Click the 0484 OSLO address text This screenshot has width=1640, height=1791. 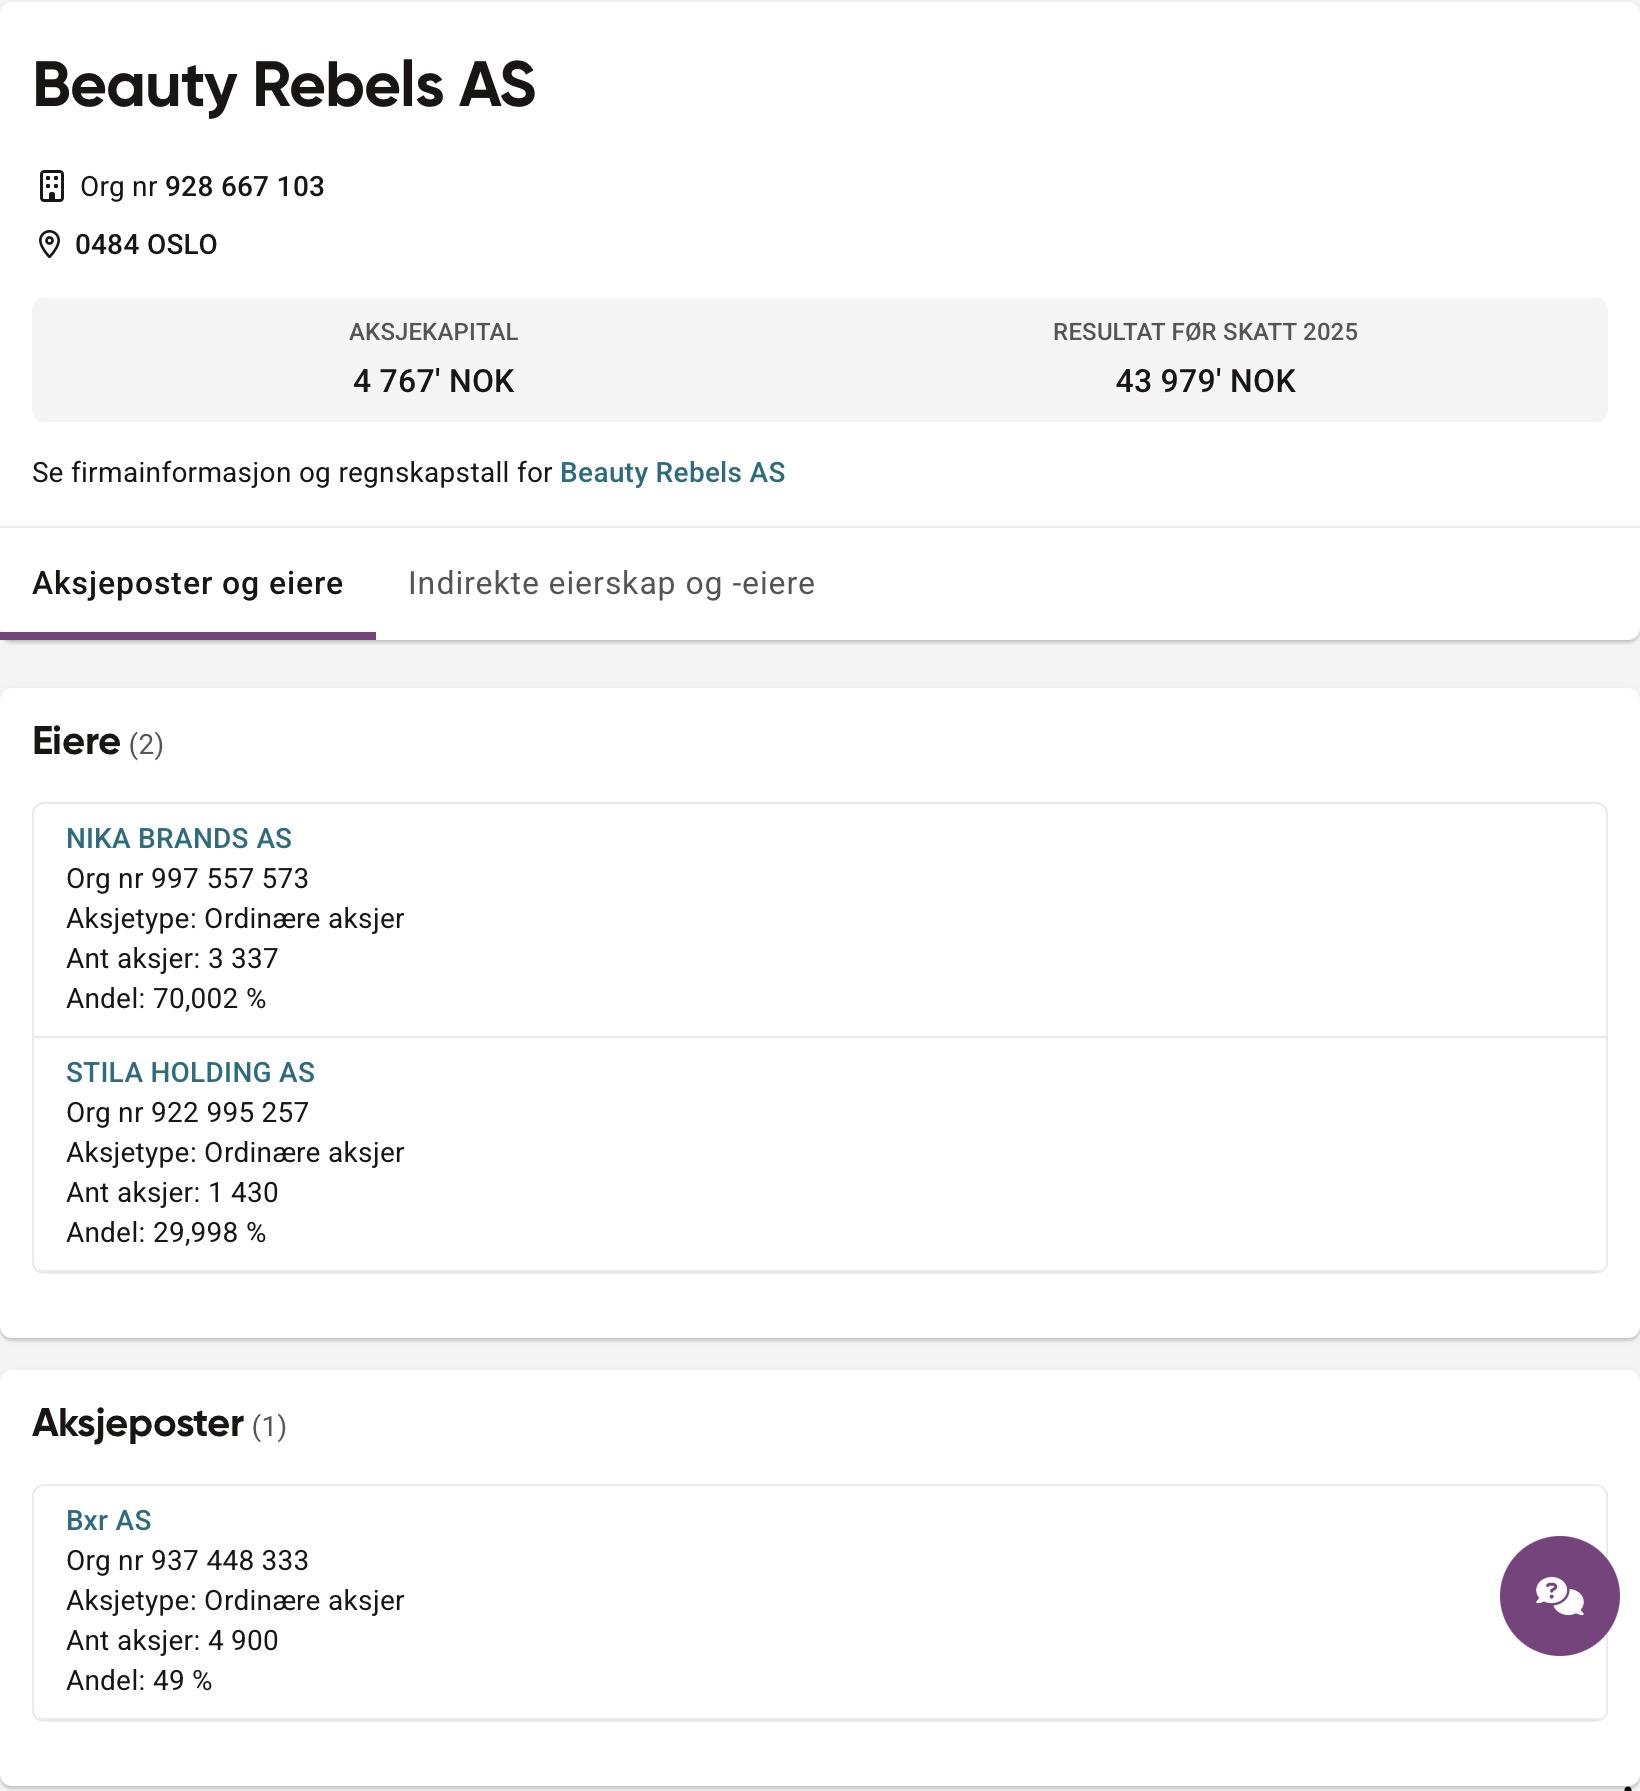[x=146, y=245]
